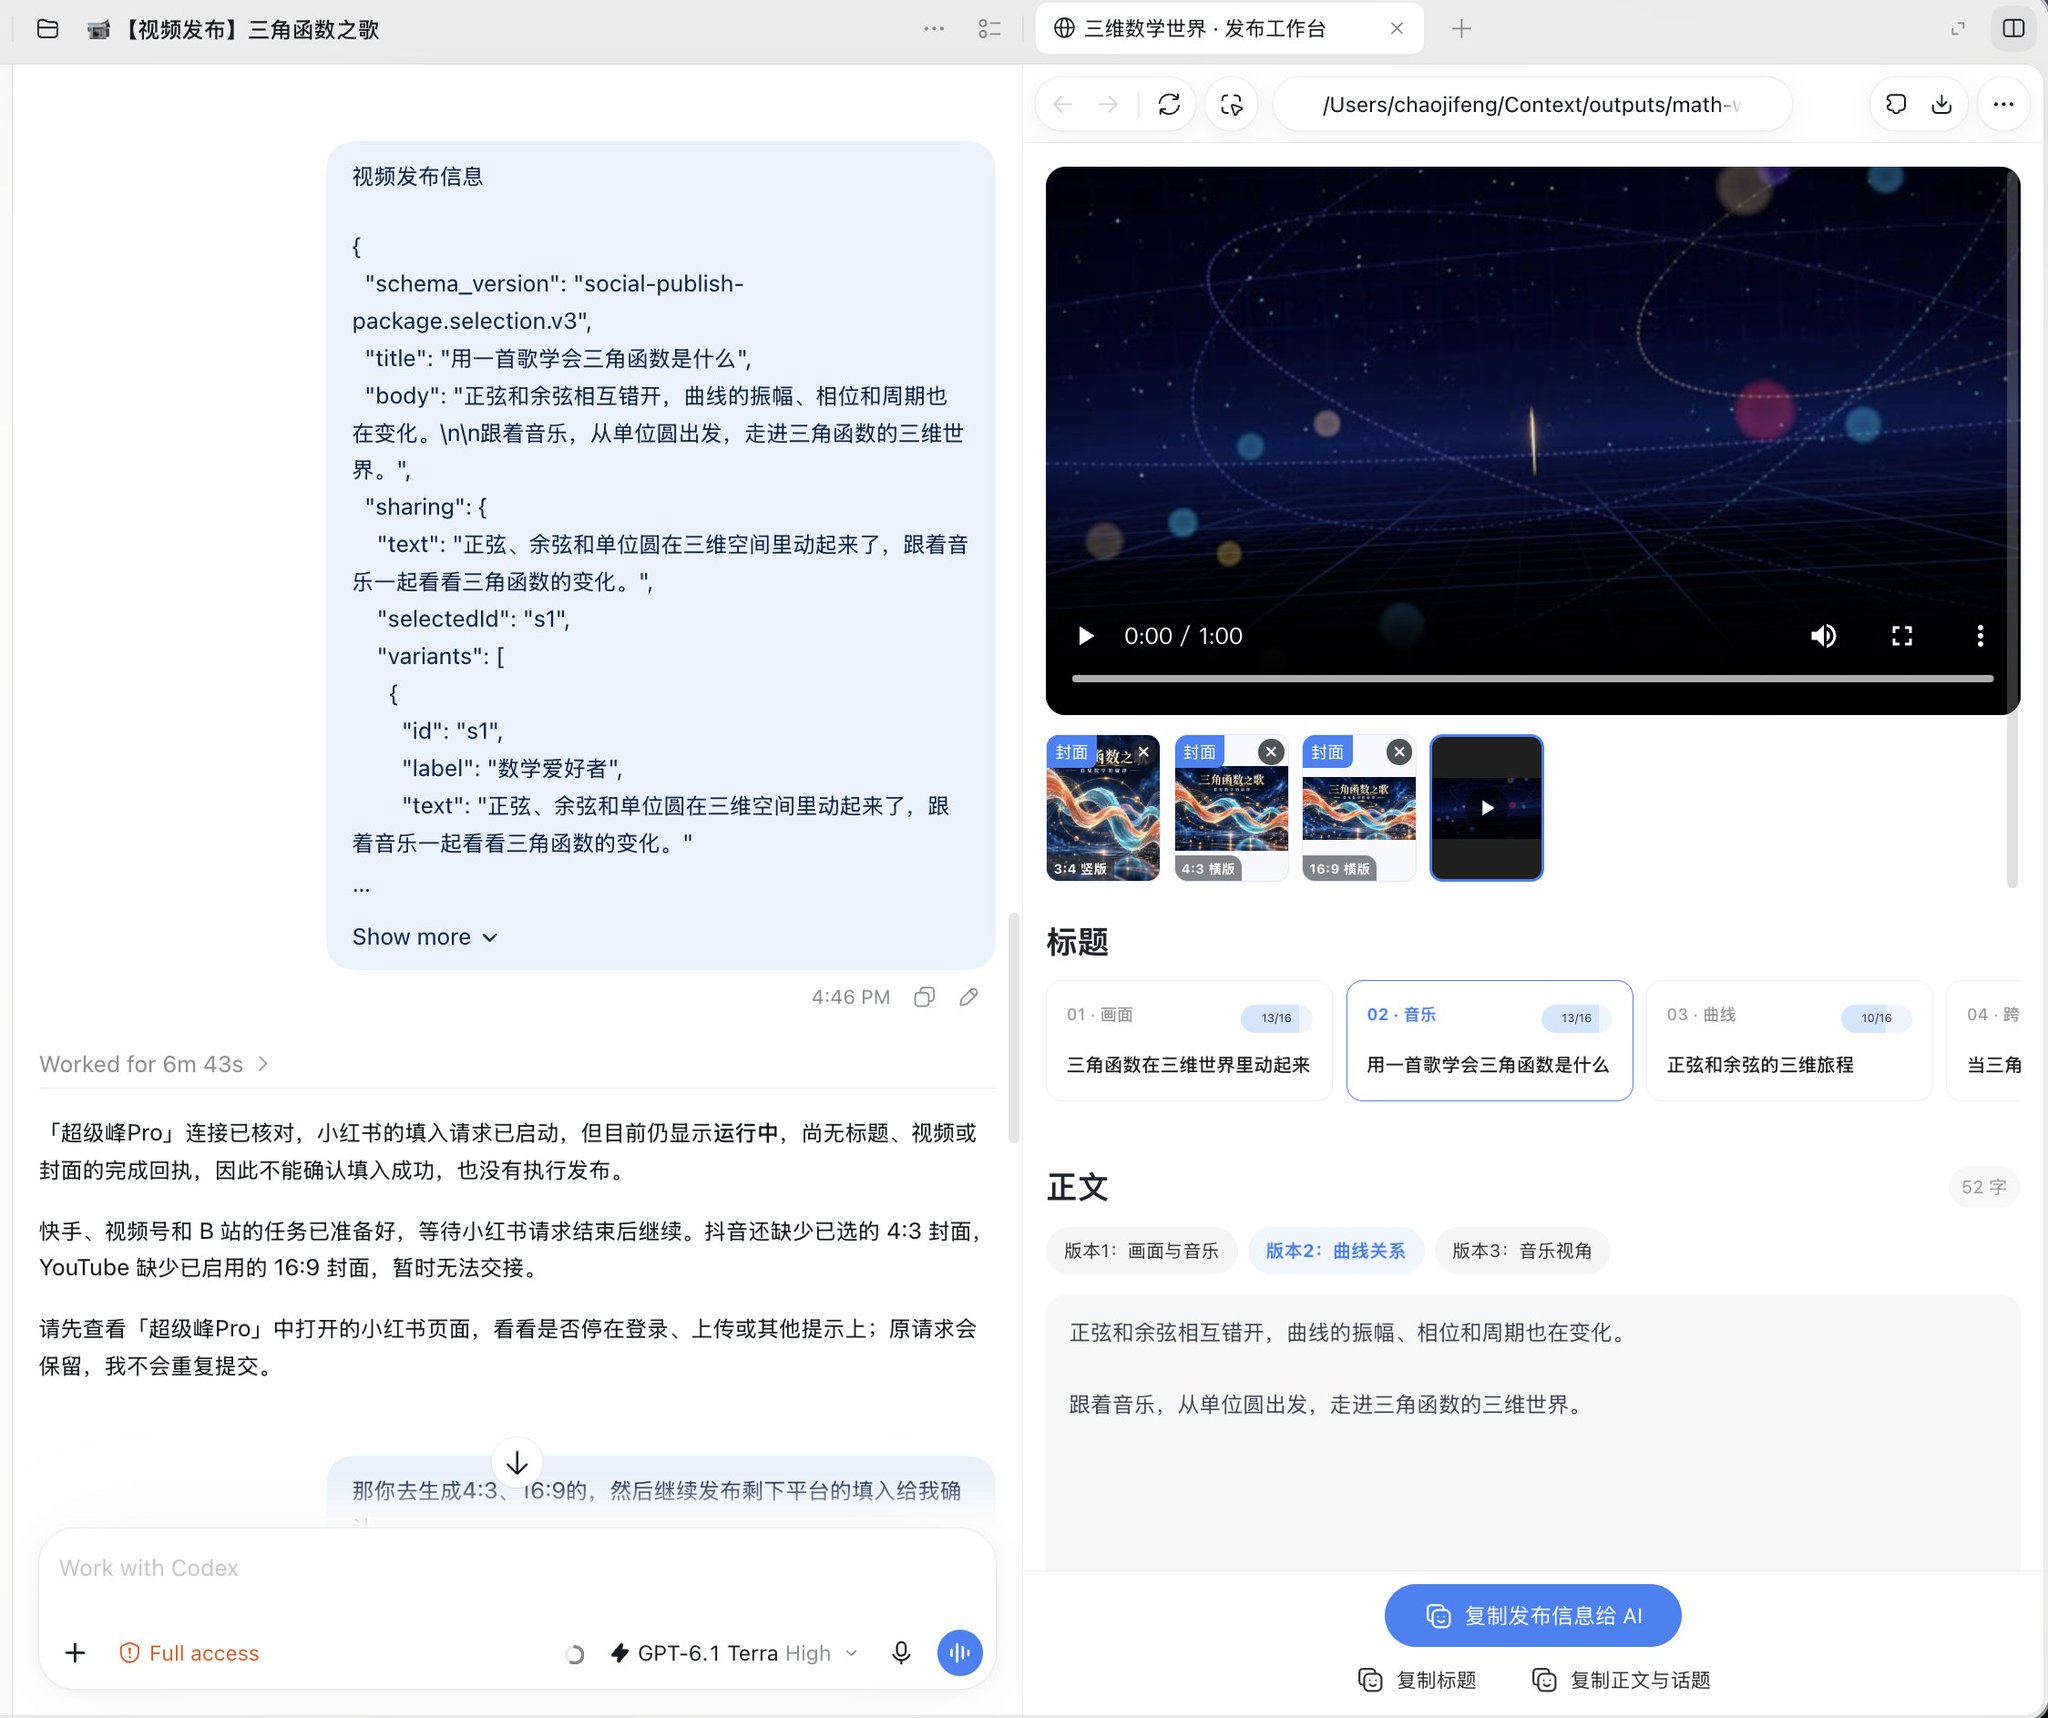Image resolution: width=2048 pixels, height=1718 pixels.
Task: Select the 3:4 竖版 cover thumbnail
Action: [1103, 808]
